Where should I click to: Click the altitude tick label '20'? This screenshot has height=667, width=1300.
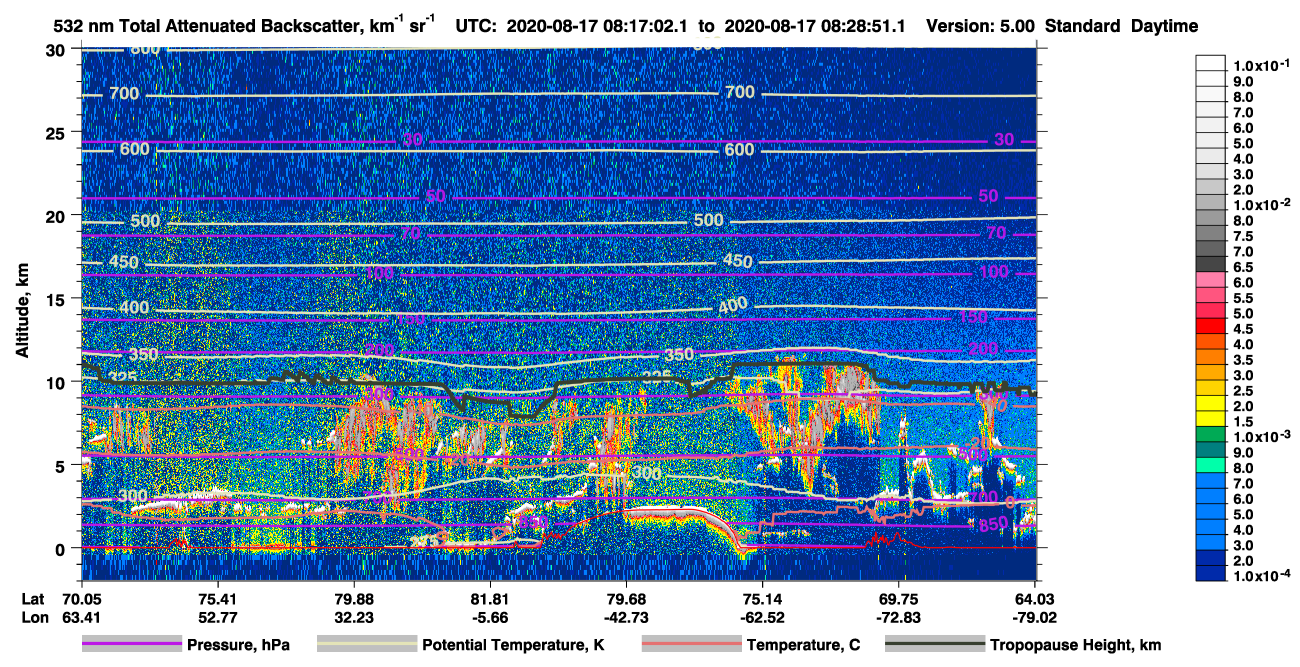point(58,215)
